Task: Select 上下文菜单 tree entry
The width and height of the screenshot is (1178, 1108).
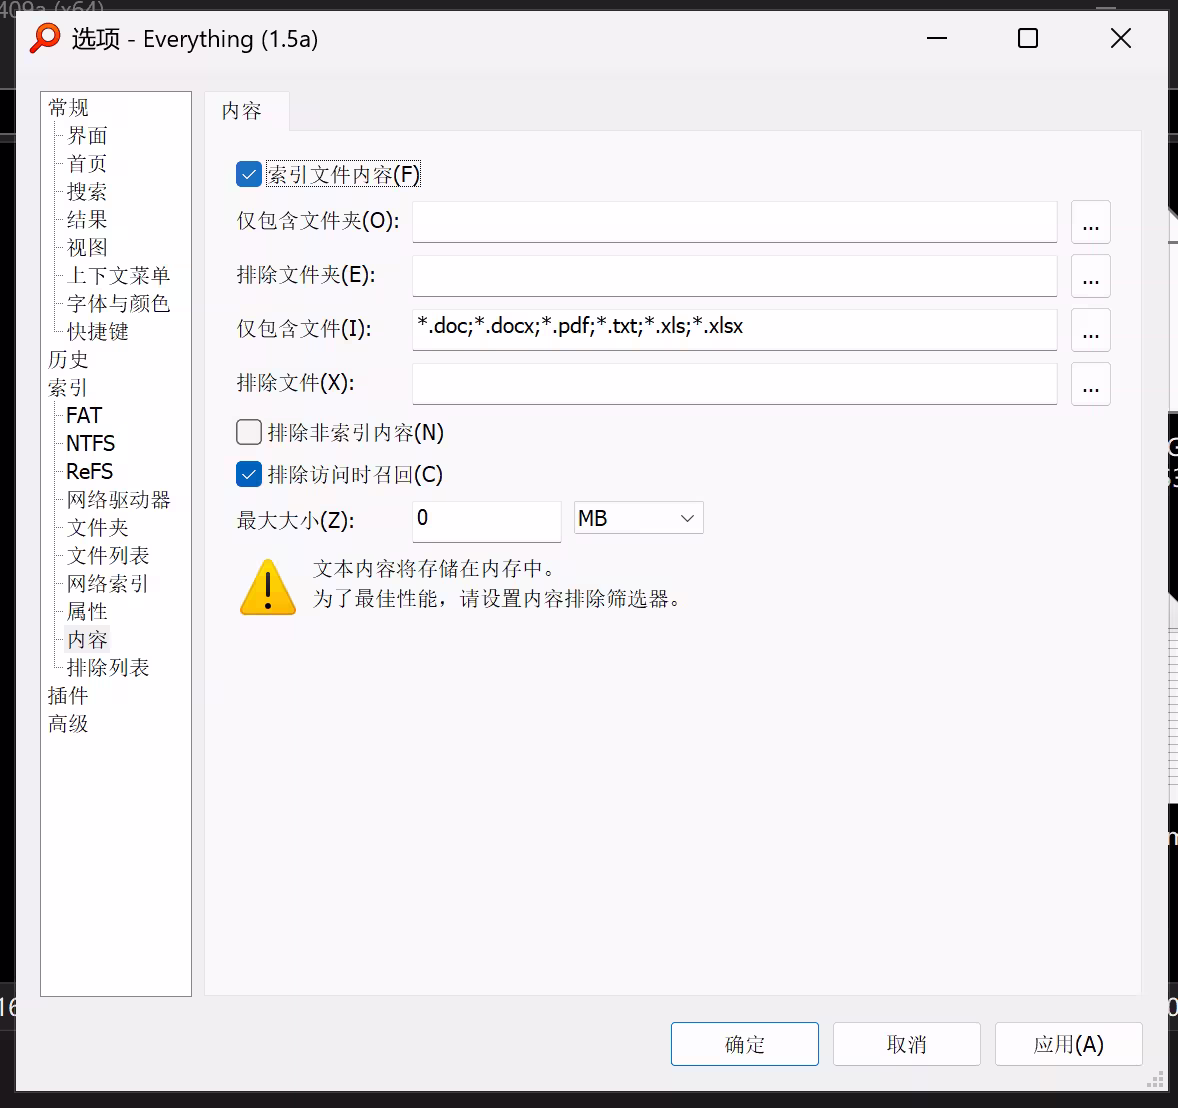Action: point(119,276)
